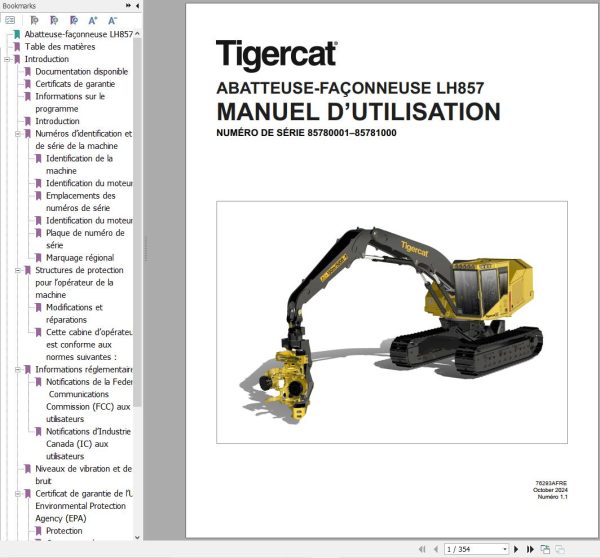600x558 pixels.
Task: Open the Table des matières bookmark
Action: coord(60,47)
